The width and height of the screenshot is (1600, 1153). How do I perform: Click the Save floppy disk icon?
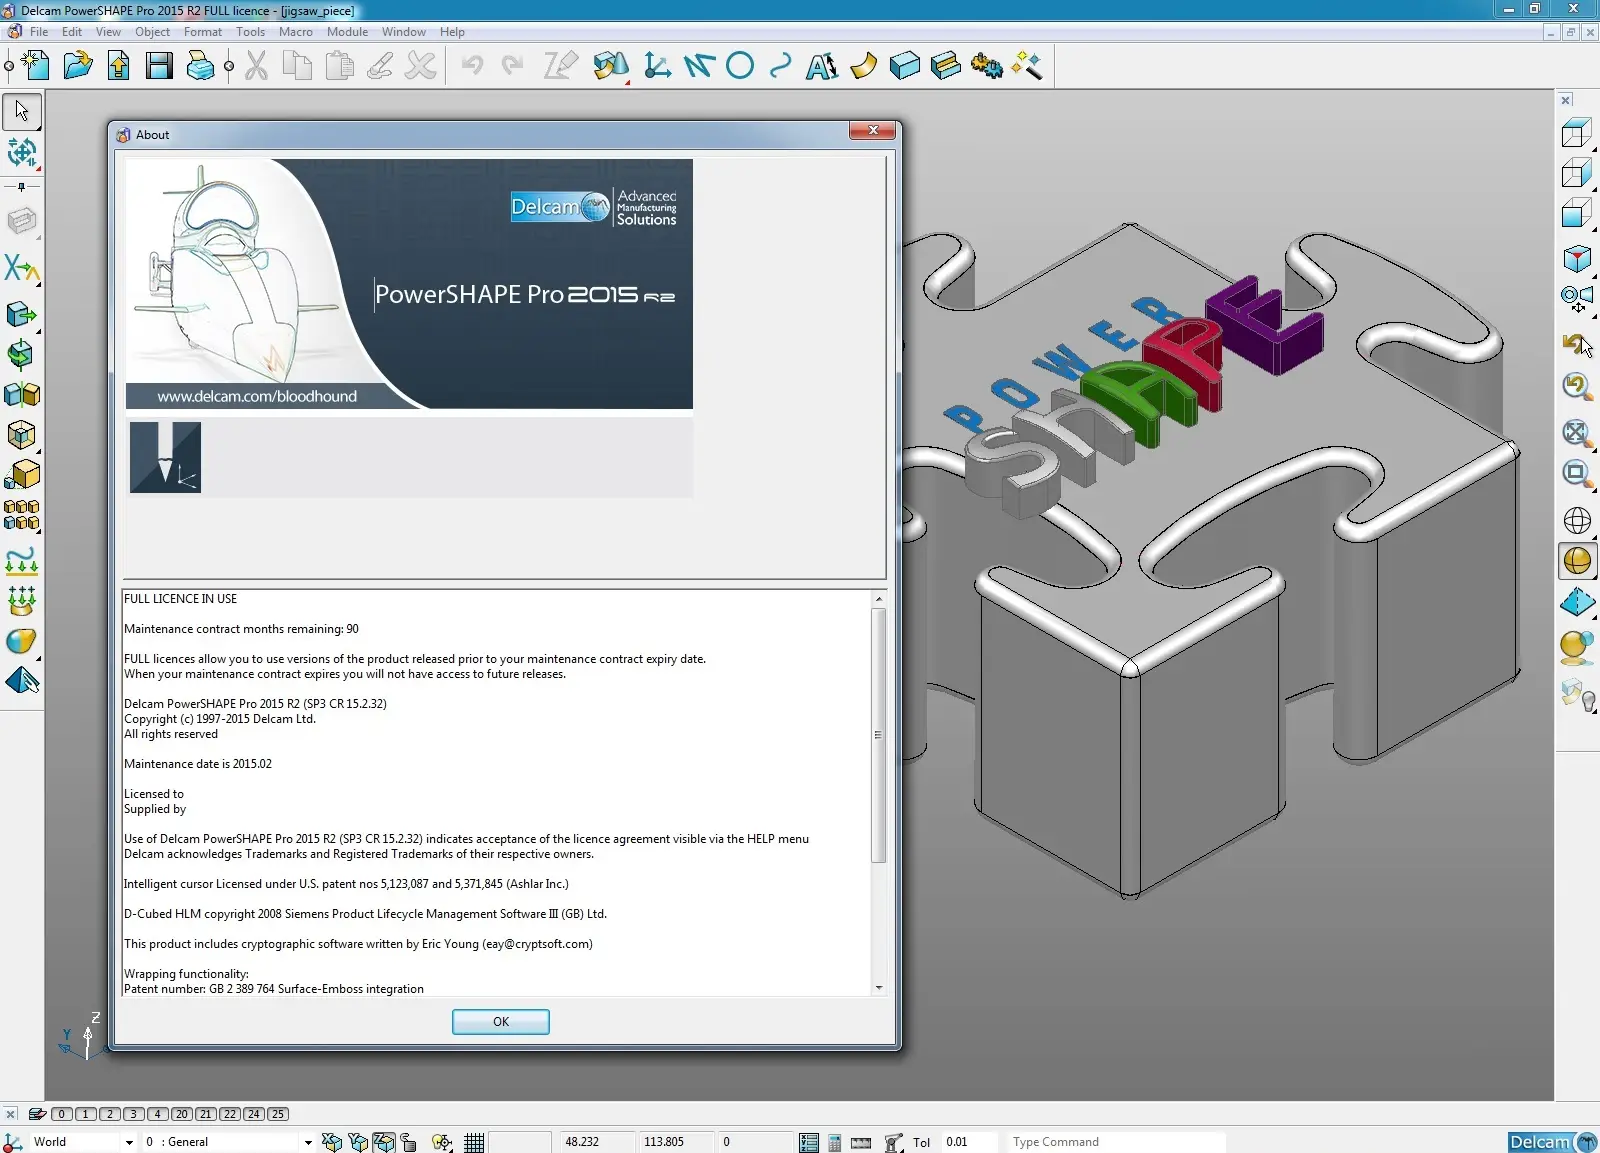pyautogui.click(x=159, y=66)
